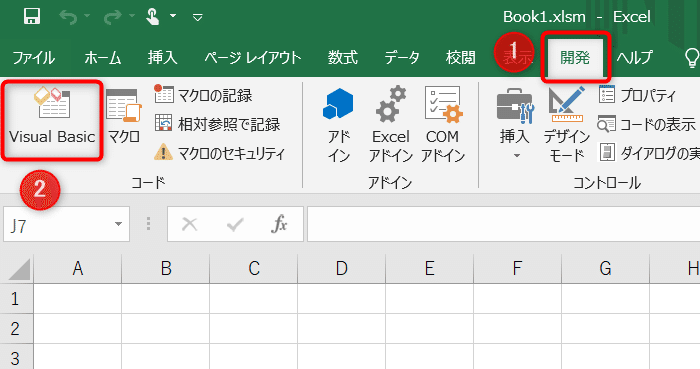Open the Touch/Mouse mode dropdown arrow
The image size is (700, 369).
[x=173, y=17]
